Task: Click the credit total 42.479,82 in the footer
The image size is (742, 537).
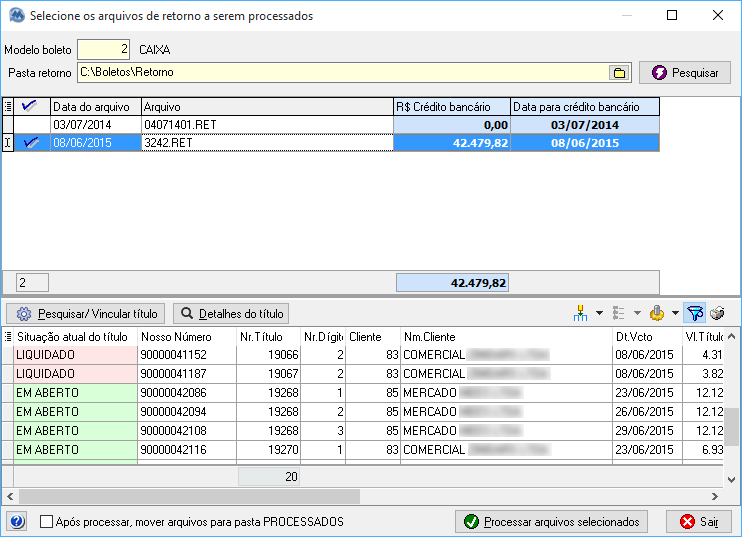Action: [x=452, y=283]
